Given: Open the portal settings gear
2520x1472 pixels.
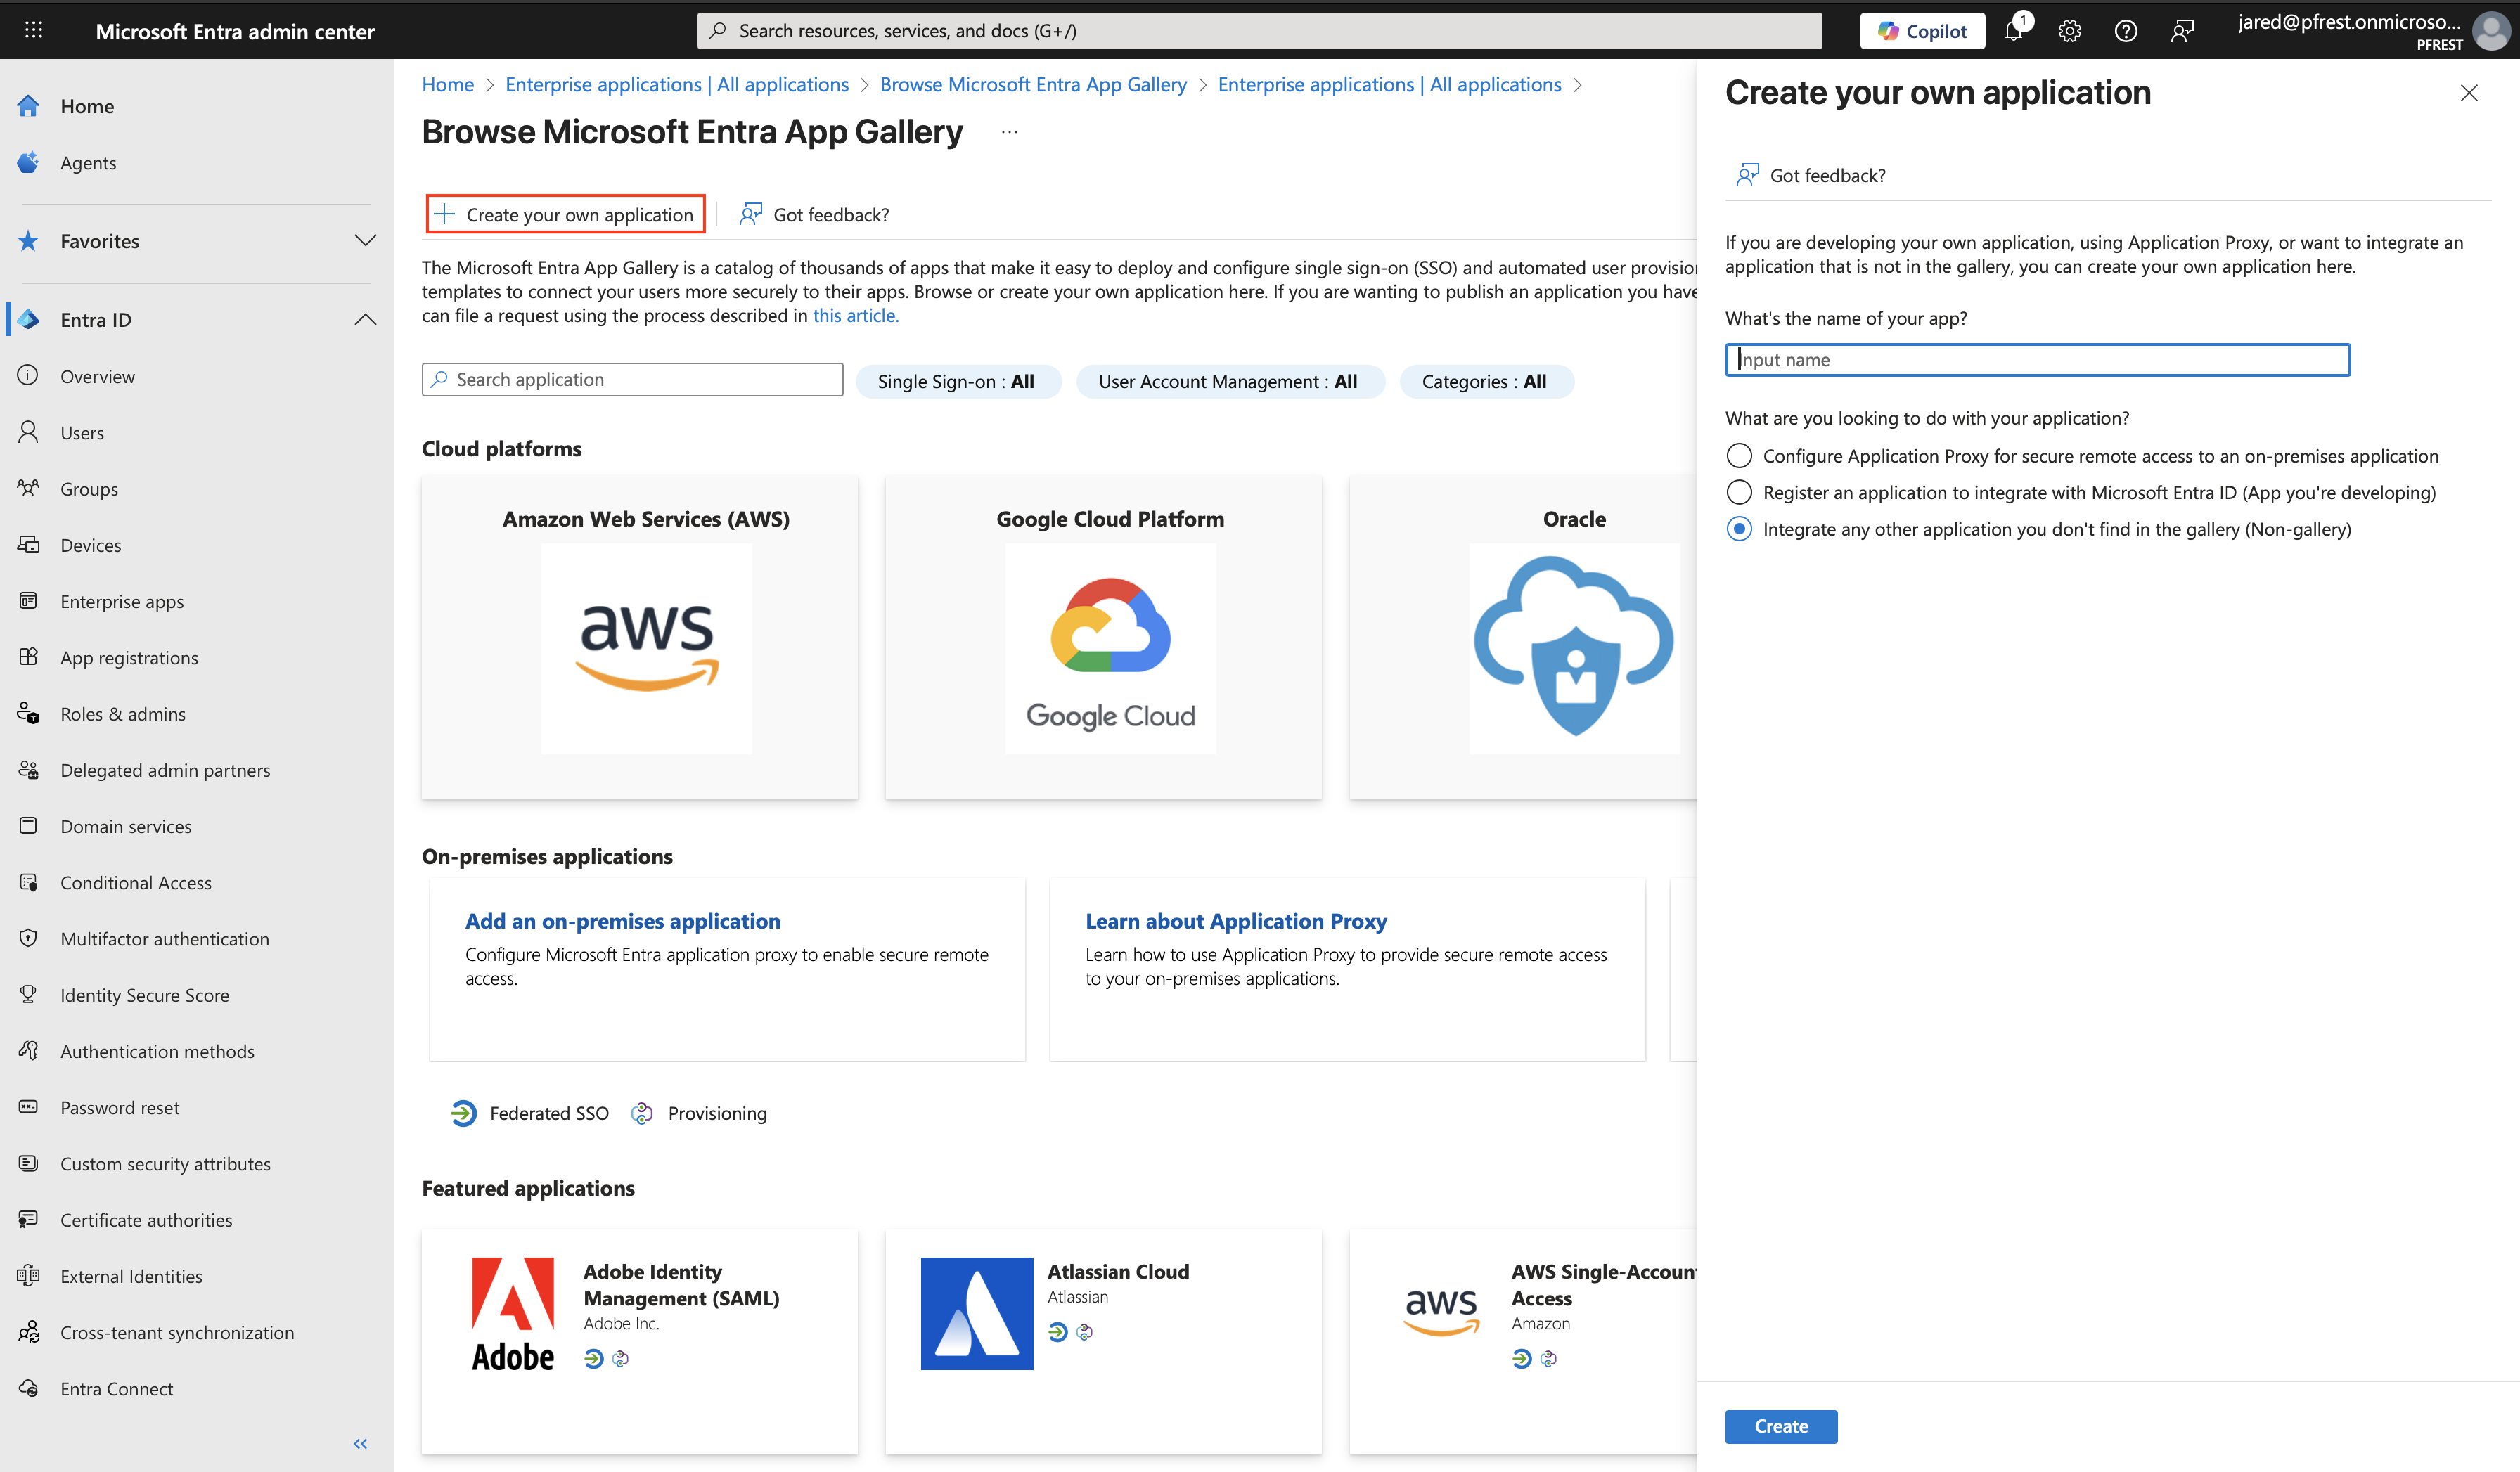Looking at the screenshot, I should click(x=2069, y=31).
